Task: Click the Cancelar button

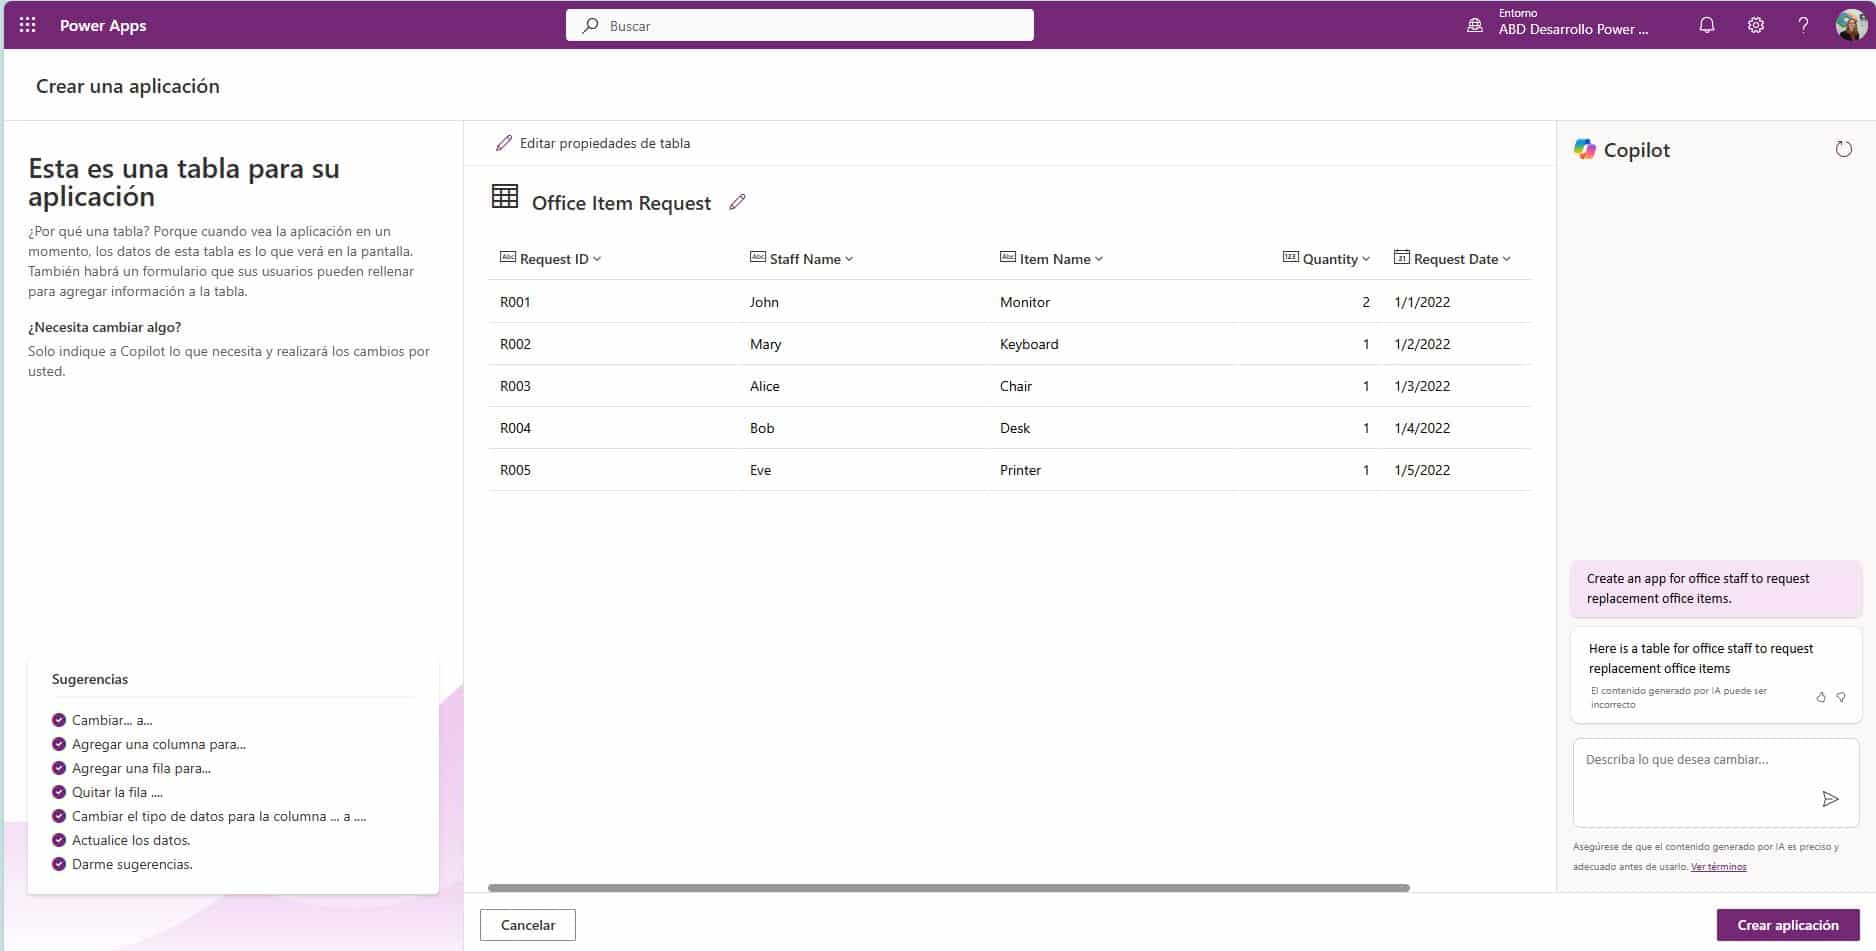Action: pyautogui.click(x=528, y=925)
